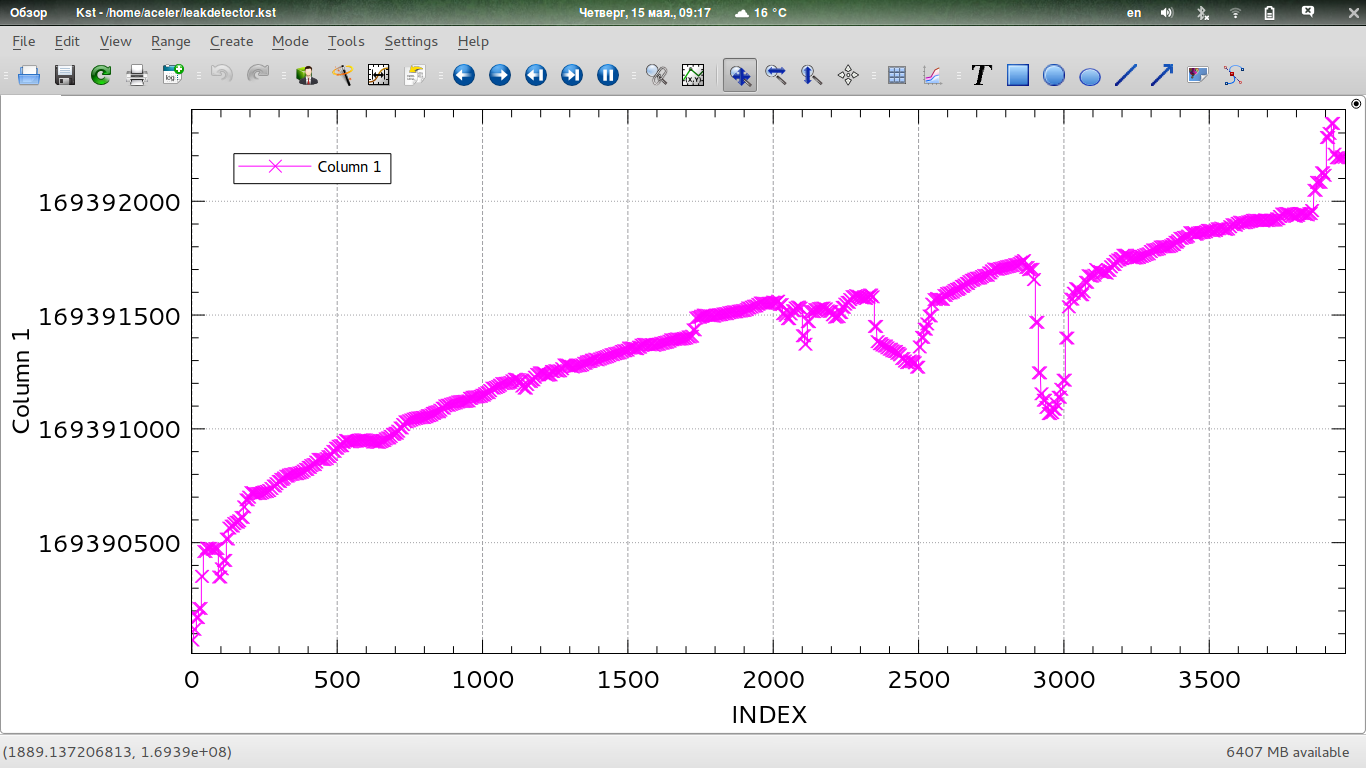This screenshot has width=1366, height=768.
Task: Click the back-one-screen left arrow button
Action: [x=464, y=75]
